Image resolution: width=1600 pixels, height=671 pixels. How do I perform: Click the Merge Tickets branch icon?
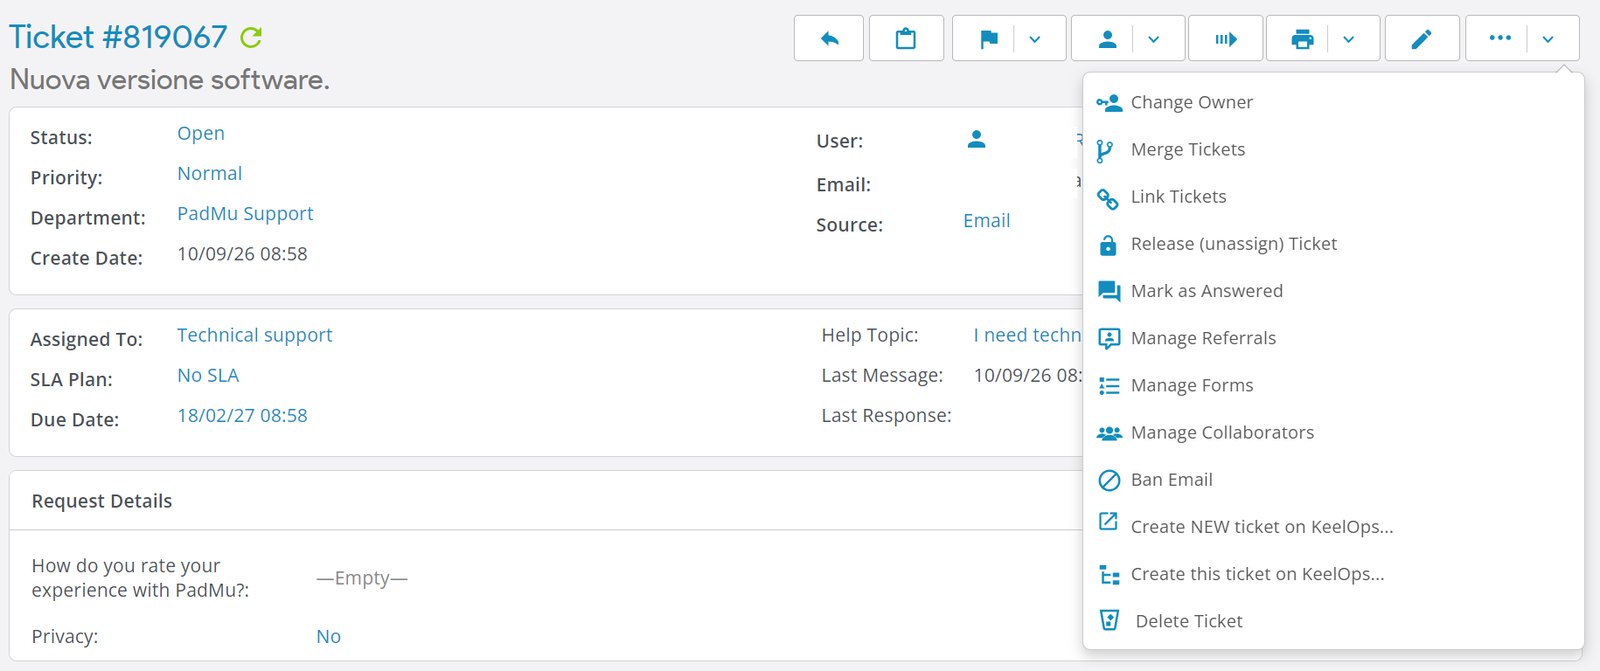pyautogui.click(x=1105, y=151)
